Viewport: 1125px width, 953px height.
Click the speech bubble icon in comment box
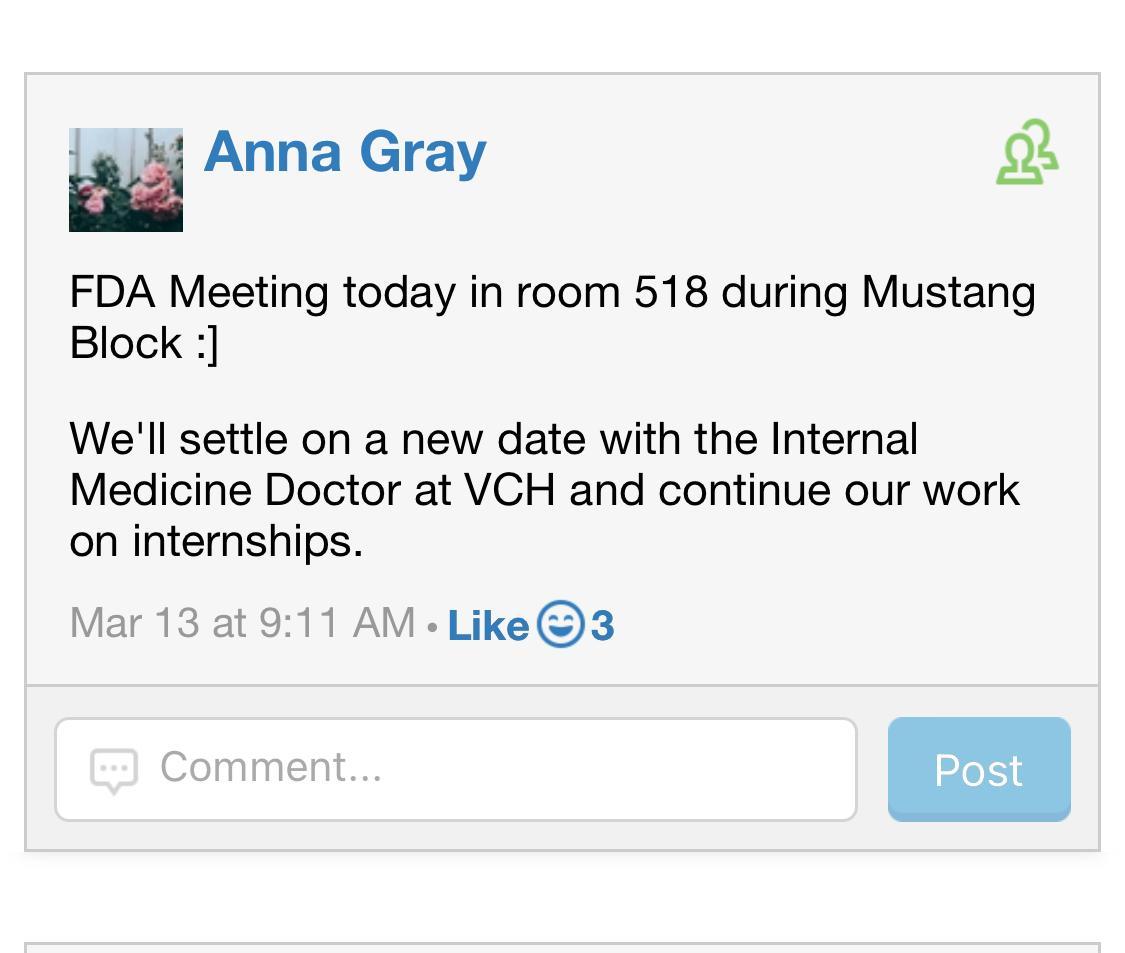(114, 770)
